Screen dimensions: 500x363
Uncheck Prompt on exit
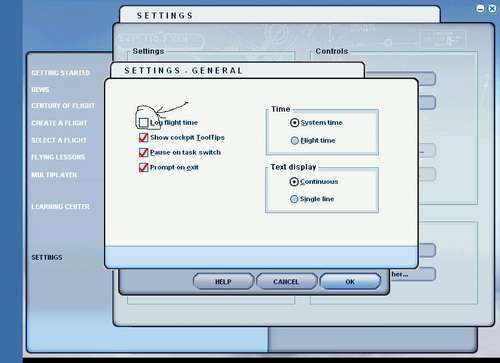coord(143,167)
